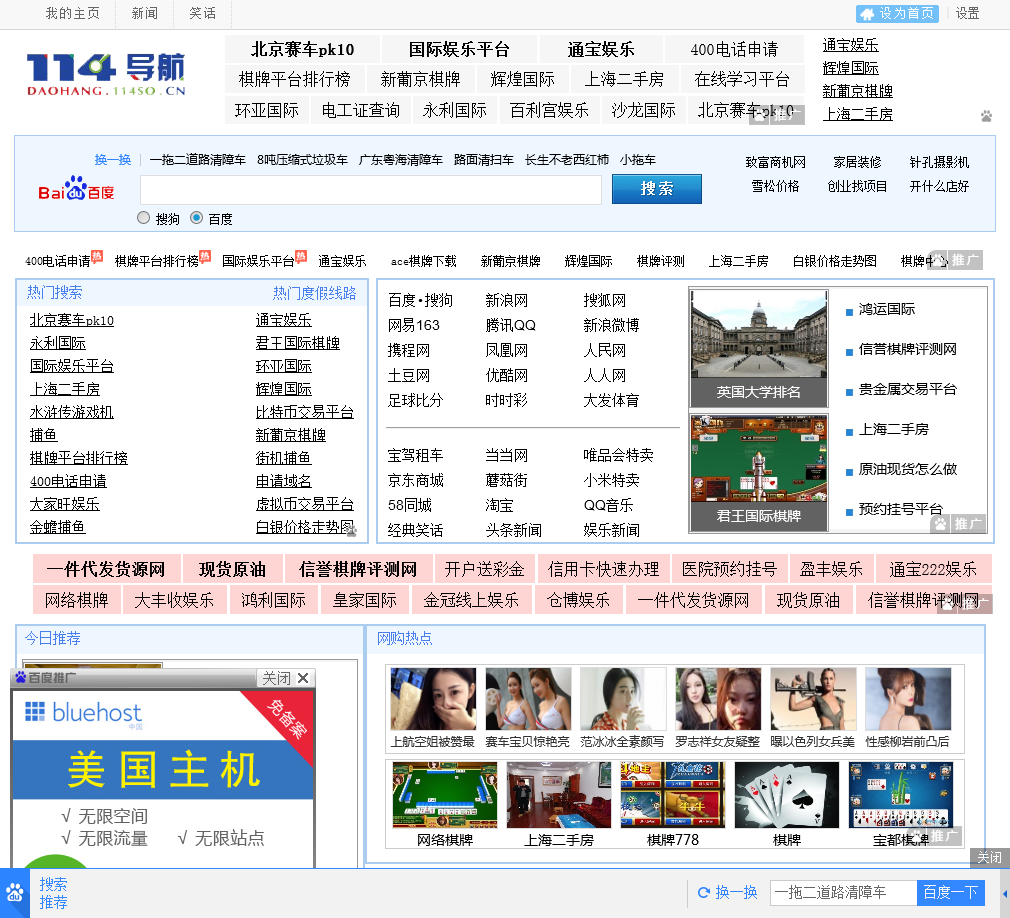Open the 英国大学排名 thumbnail
This screenshot has width=1010, height=918.
pos(759,349)
